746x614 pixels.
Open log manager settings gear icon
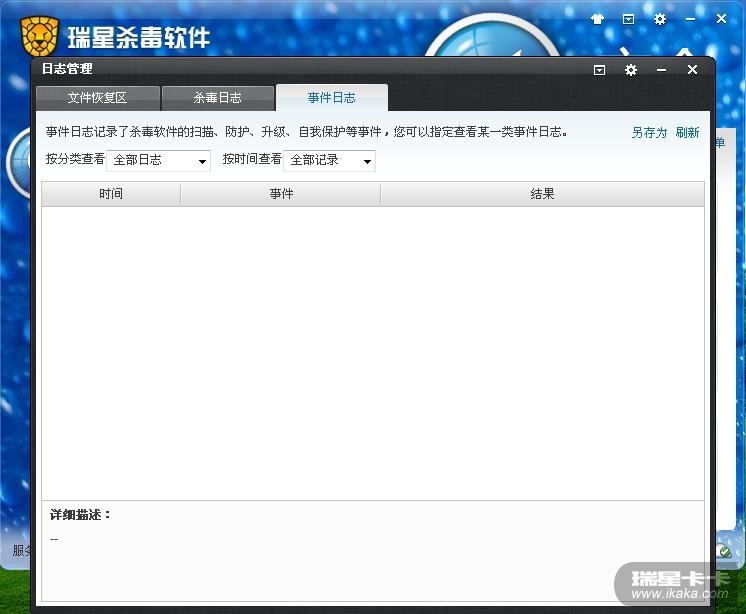[631, 70]
